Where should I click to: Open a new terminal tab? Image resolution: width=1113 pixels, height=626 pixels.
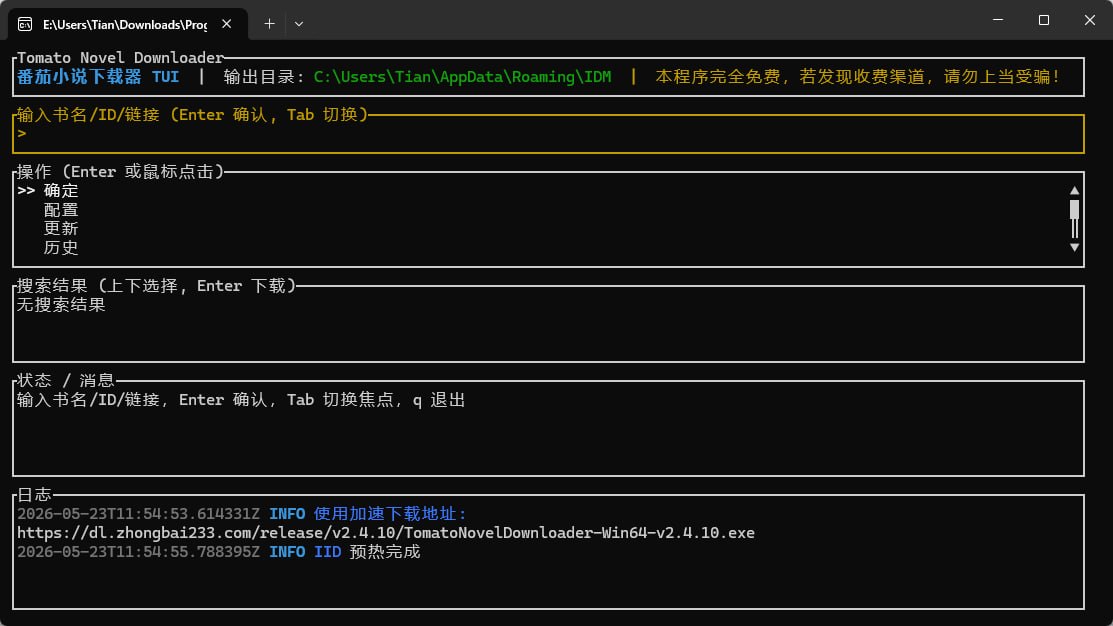click(x=269, y=24)
